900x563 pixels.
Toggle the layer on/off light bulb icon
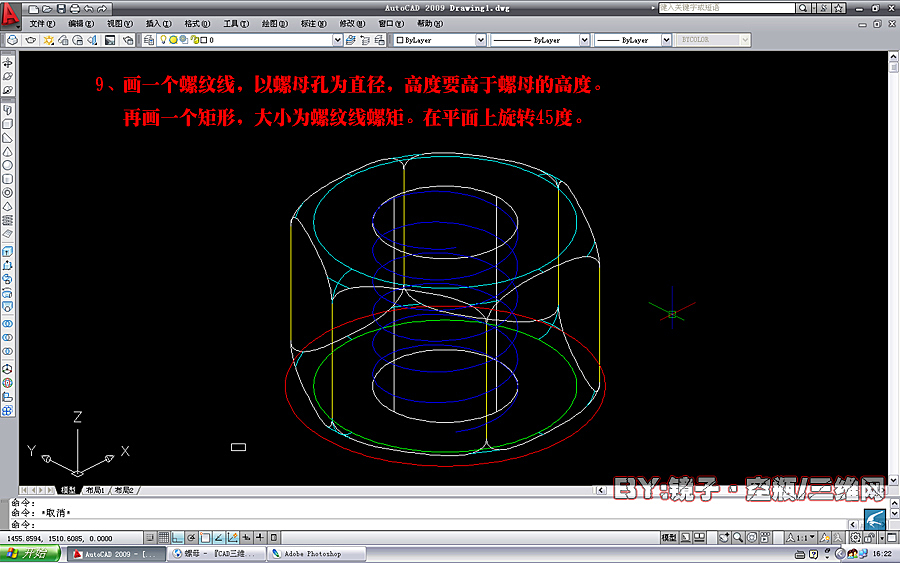click(x=164, y=40)
